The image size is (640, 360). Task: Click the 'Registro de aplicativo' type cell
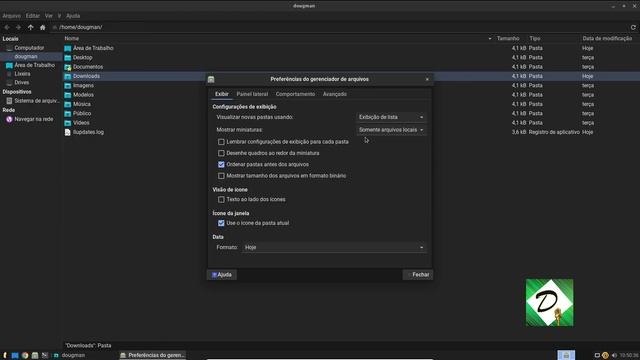(x=554, y=132)
